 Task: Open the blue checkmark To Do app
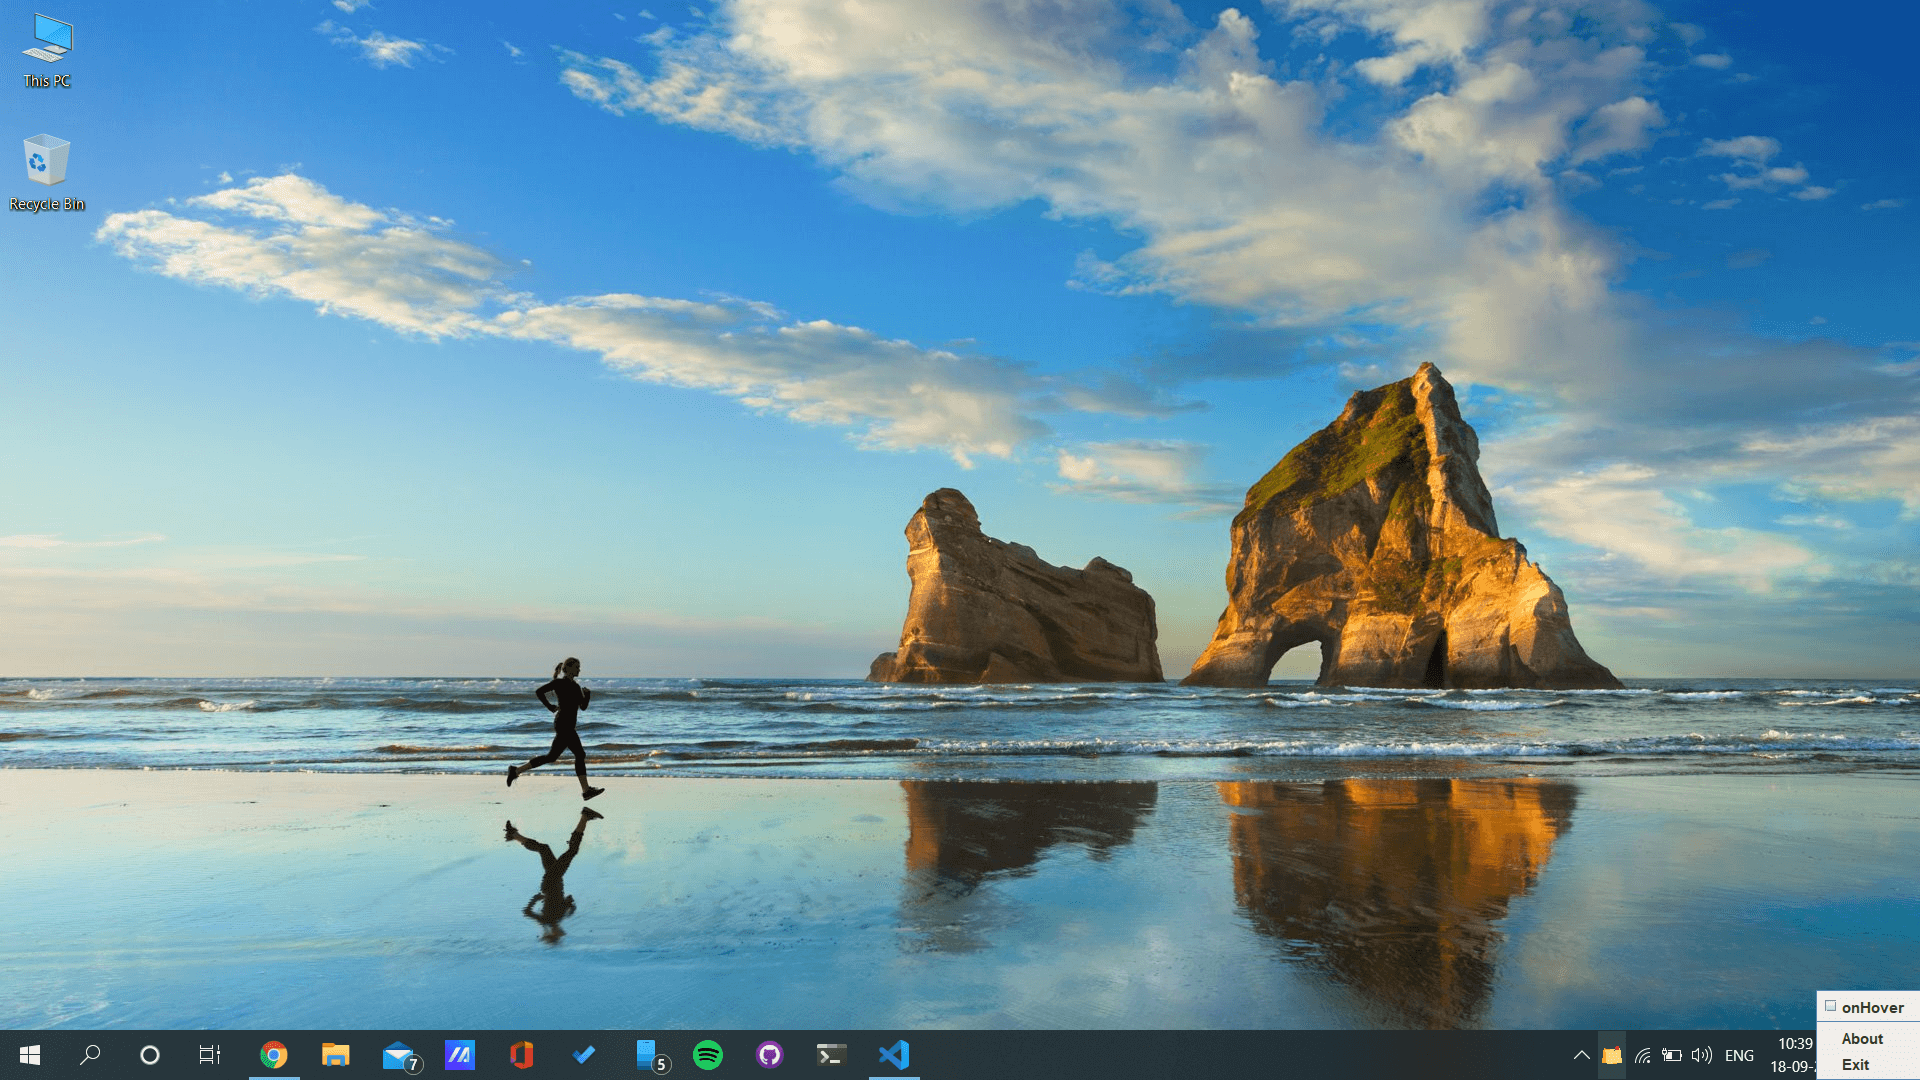(584, 1055)
